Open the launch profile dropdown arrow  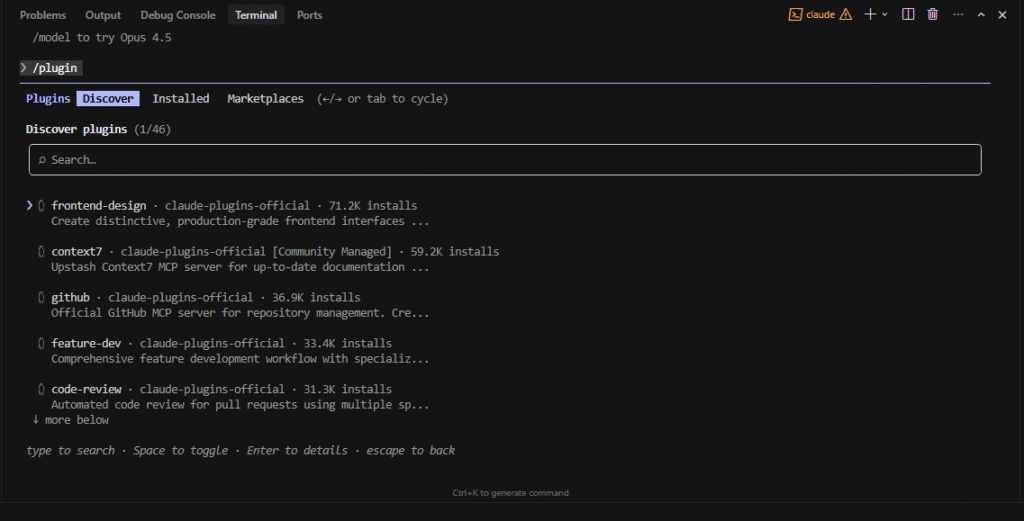[x=885, y=14]
